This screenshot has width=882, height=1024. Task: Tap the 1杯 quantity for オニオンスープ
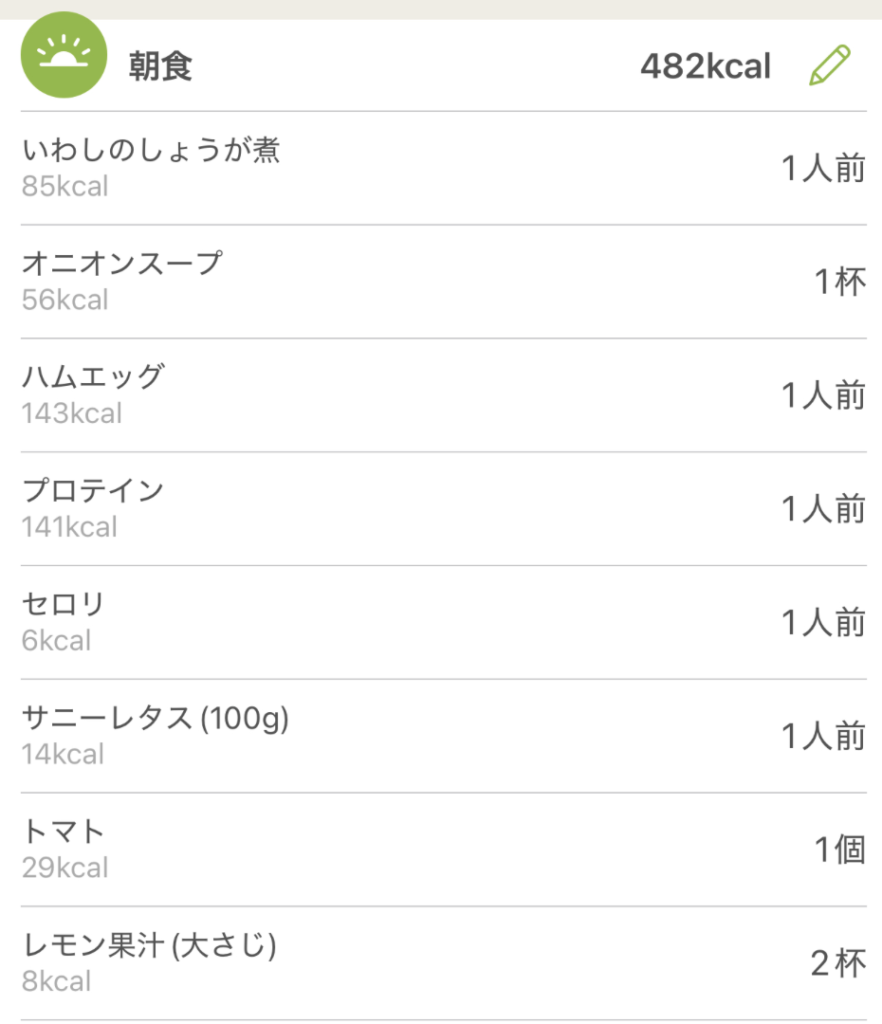click(x=838, y=283)
